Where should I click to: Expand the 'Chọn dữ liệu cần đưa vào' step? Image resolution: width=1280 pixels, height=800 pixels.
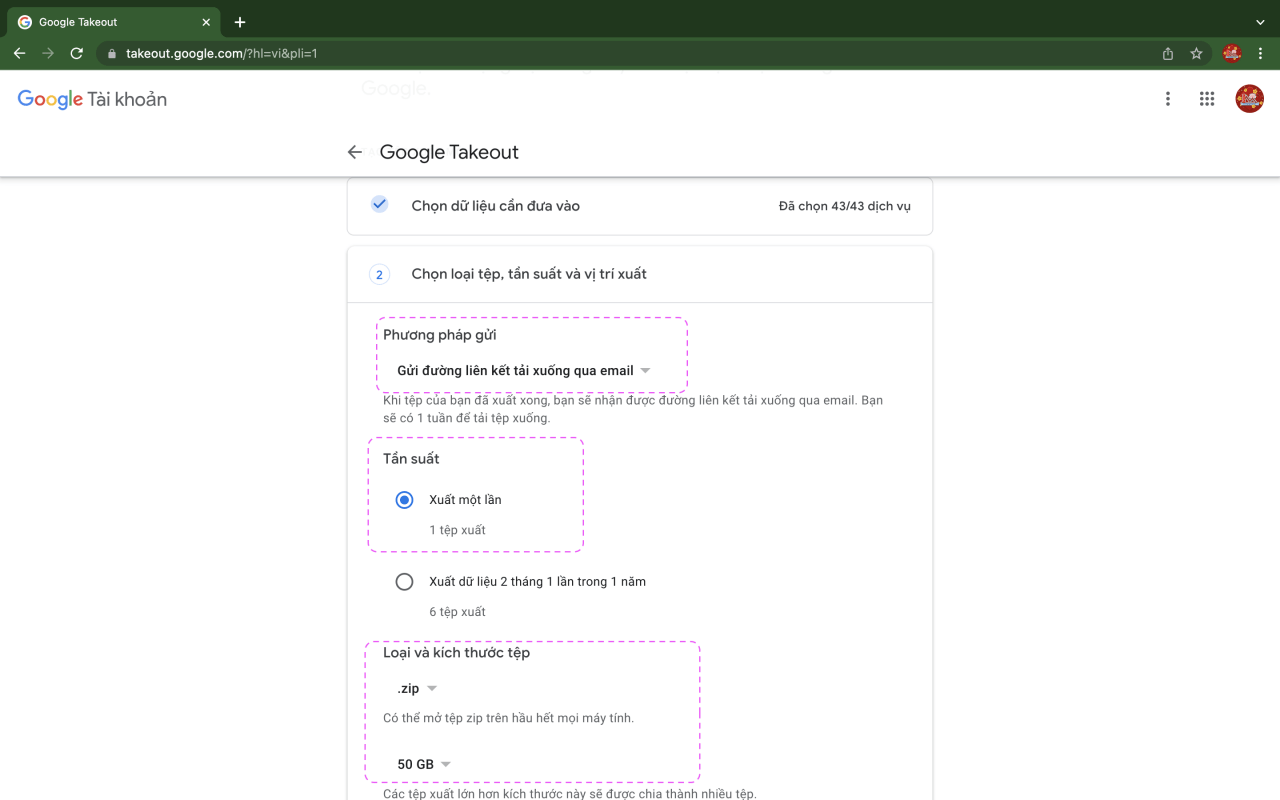640,206
